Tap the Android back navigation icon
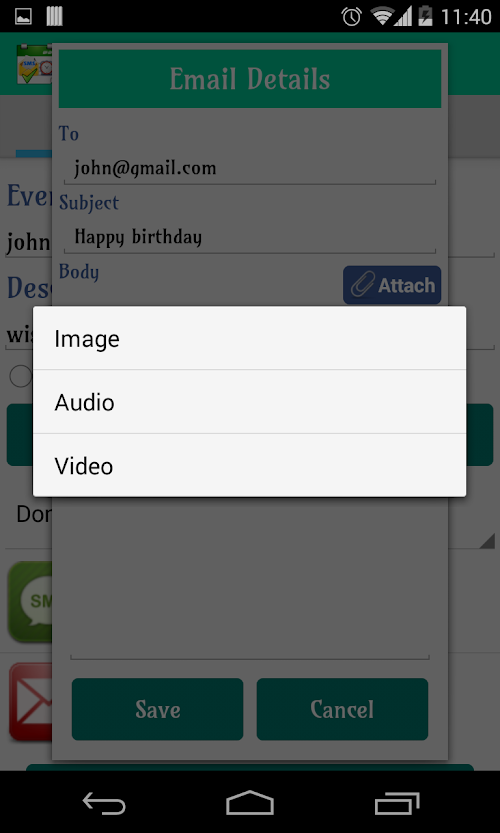This screenshot has height=833, width=500. tap(104, 803)
